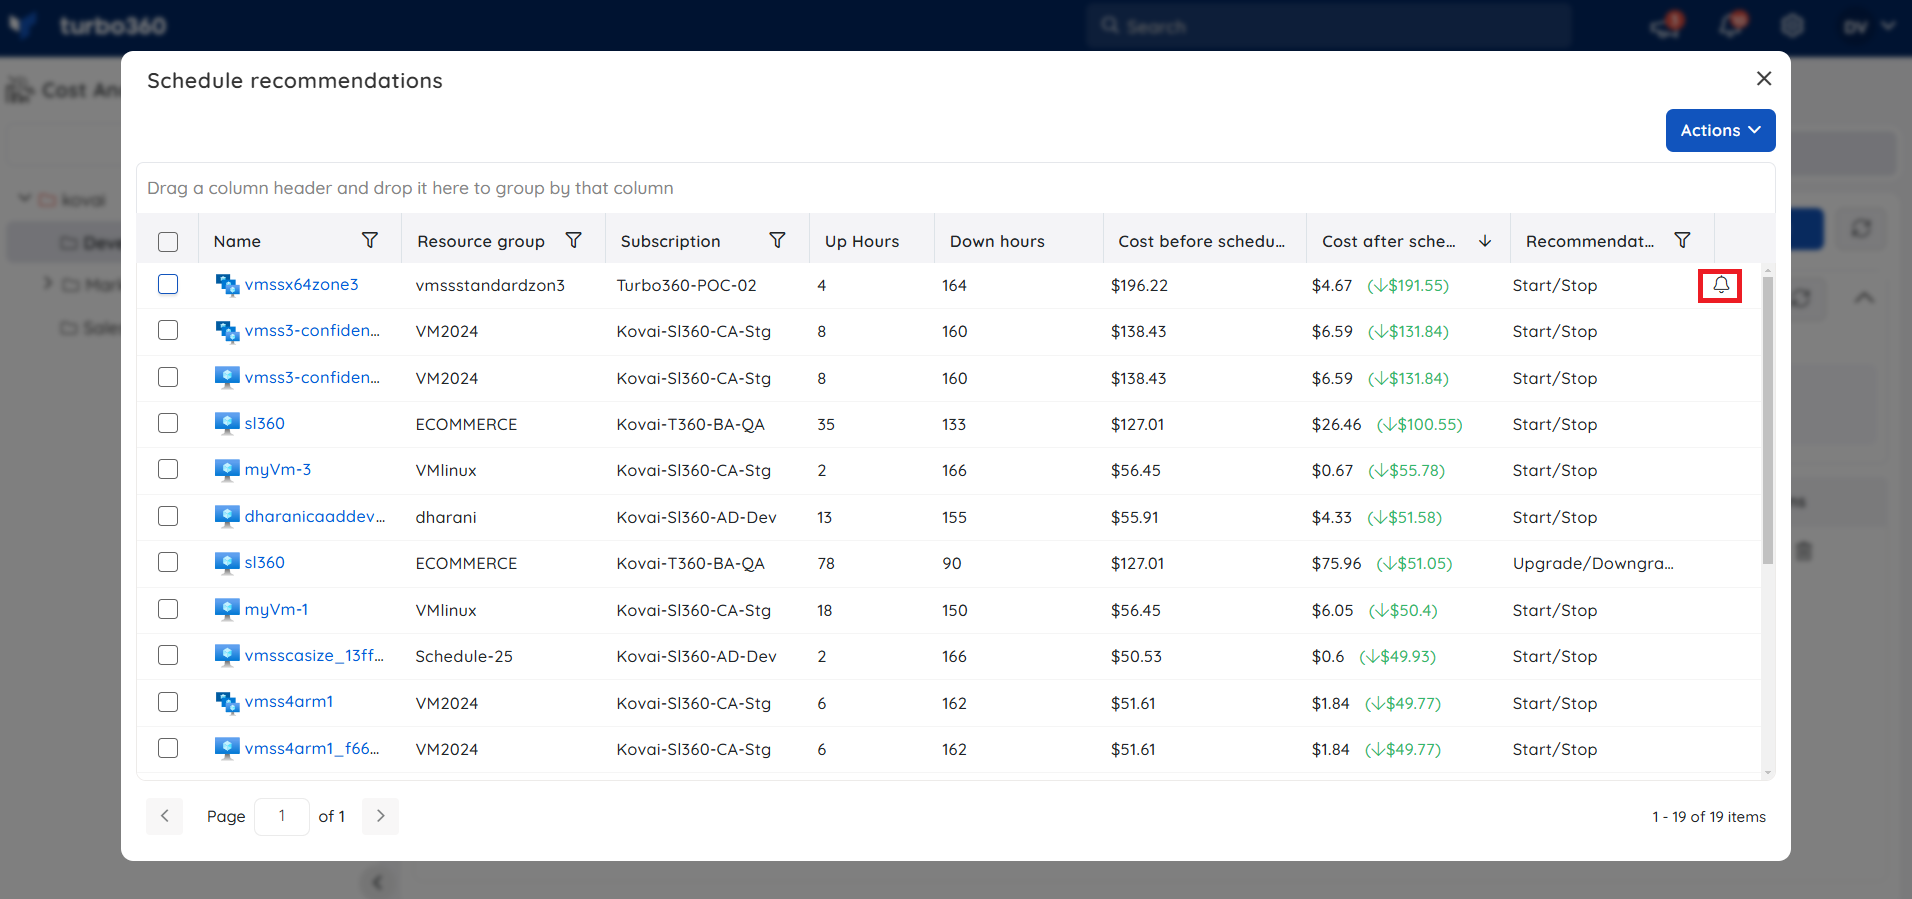Open the dharanicaaddev resource link
This screenshot has height=899, width=1912.
click(315, 516)
